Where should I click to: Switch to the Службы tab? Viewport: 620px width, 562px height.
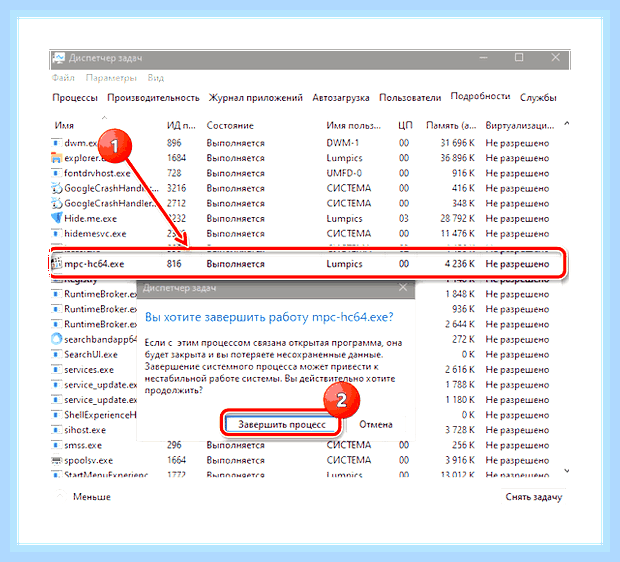(x=538, y=97)
